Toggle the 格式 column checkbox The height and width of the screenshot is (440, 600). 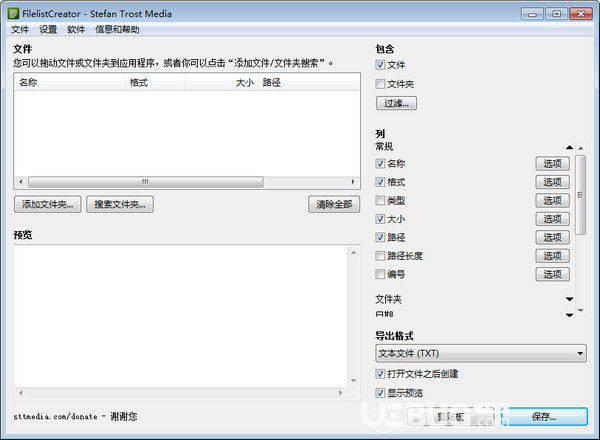[x=380, y=182]
